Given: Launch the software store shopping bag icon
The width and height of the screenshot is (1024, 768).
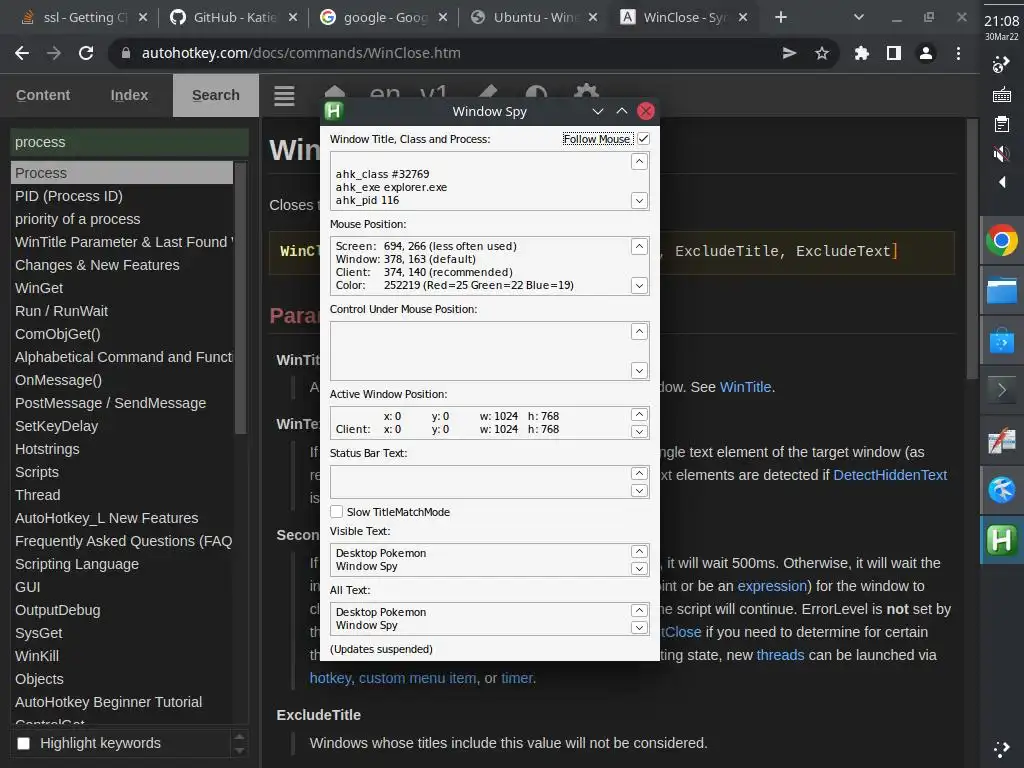Looking at the screenshot, I should (1001, 341).
